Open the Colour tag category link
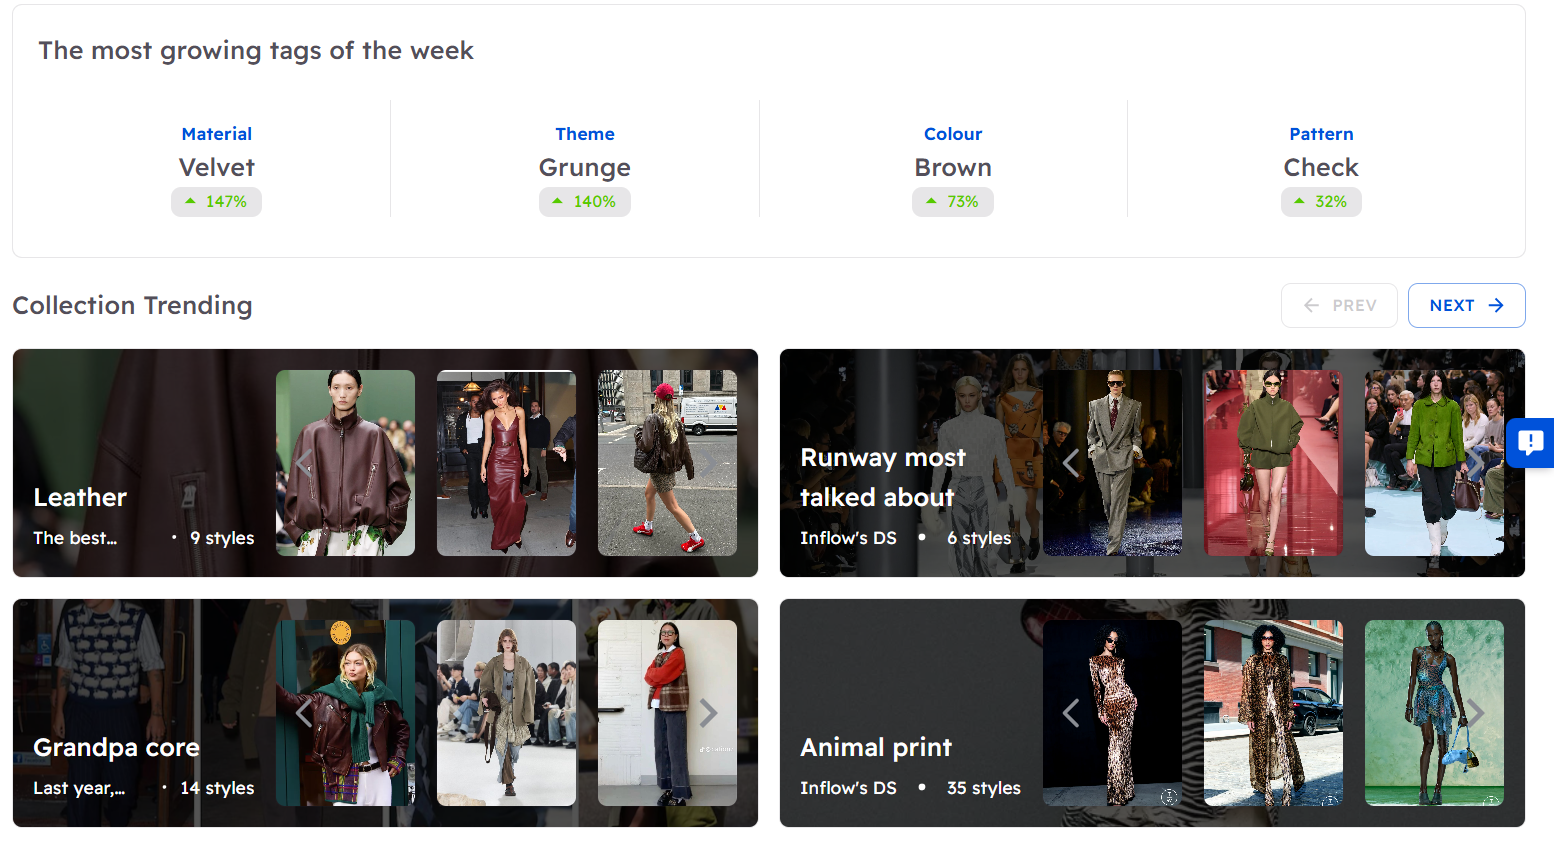 click(953, 134)
